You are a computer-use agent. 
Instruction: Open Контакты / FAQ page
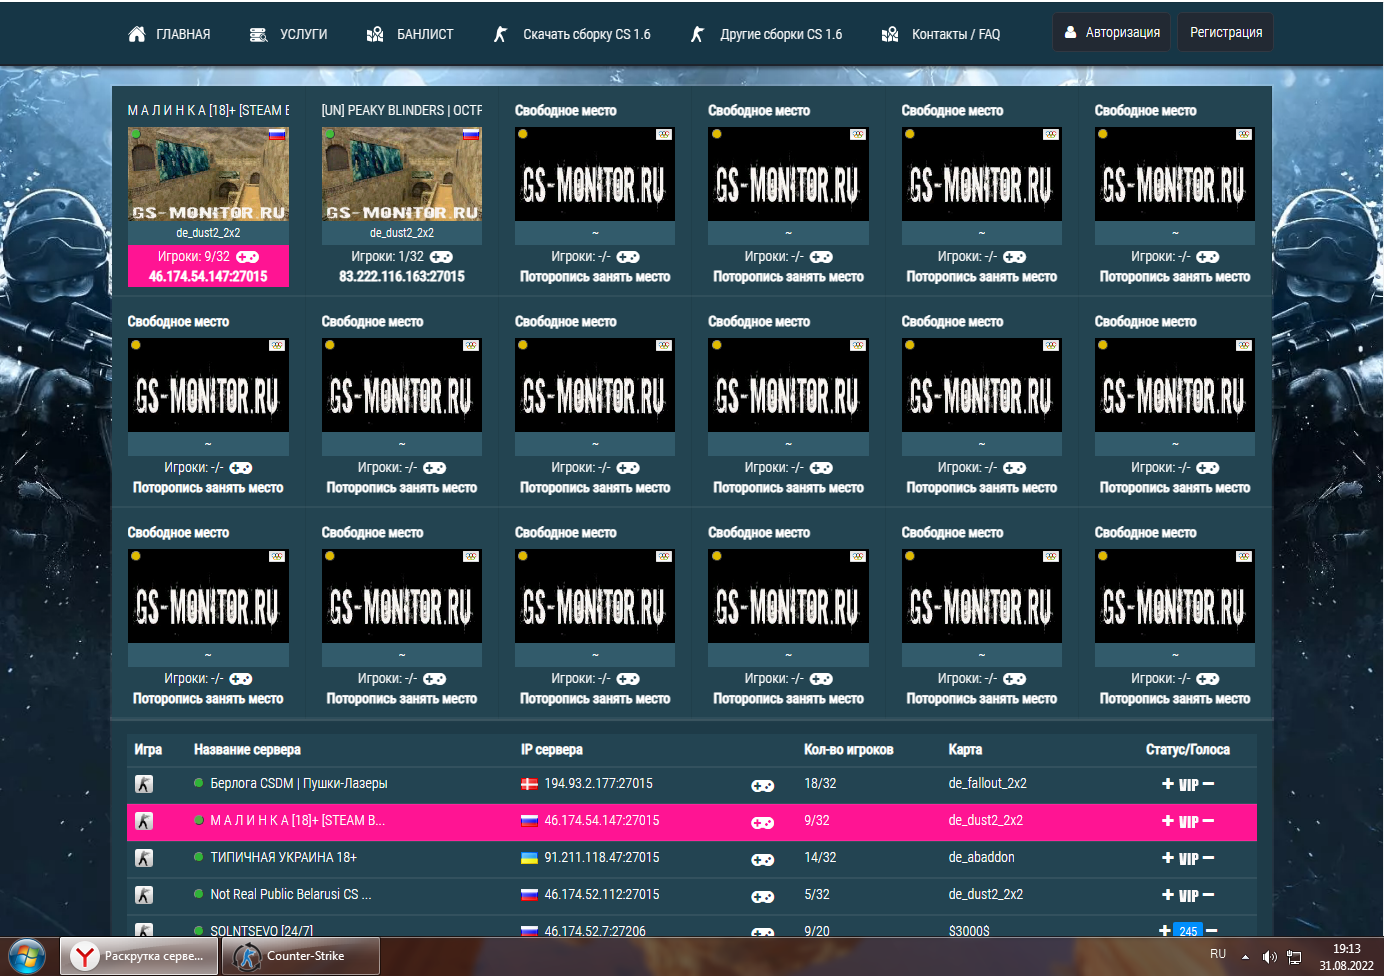(941, 34)
